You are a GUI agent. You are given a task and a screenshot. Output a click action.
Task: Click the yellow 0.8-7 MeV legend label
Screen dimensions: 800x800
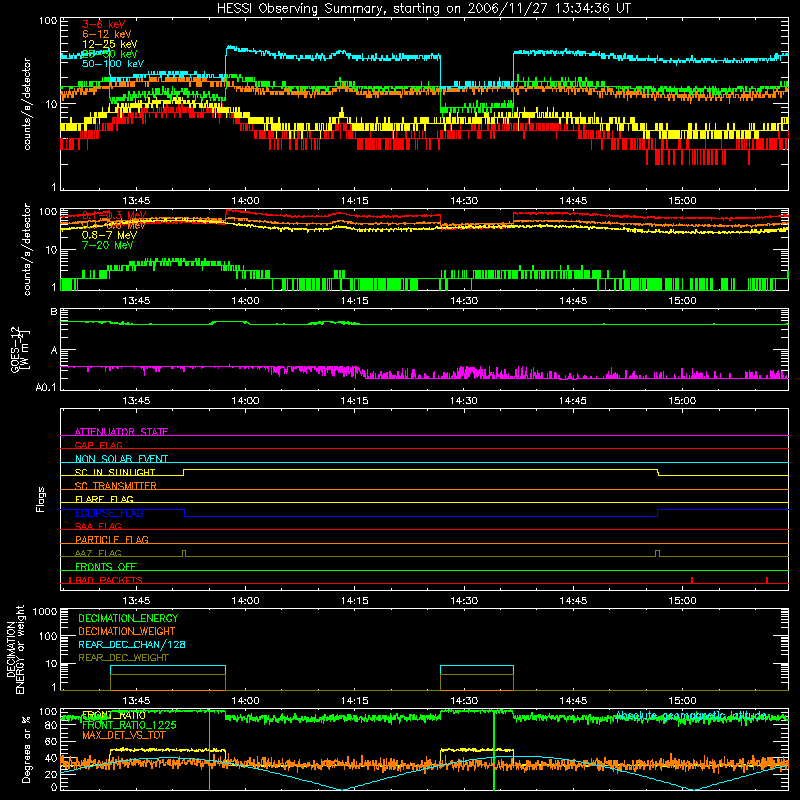[109, 235]
